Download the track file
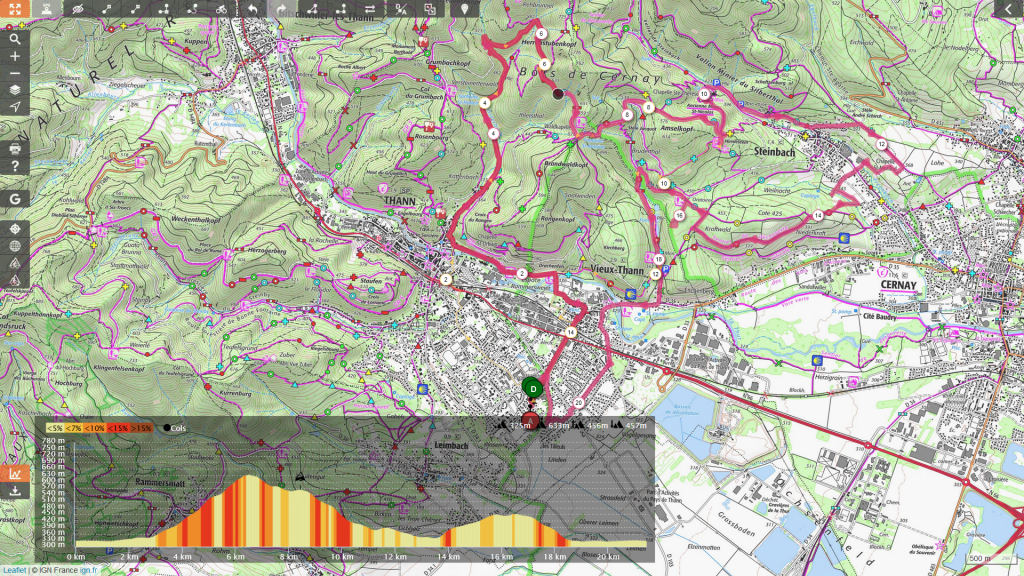 click(15, 491)
